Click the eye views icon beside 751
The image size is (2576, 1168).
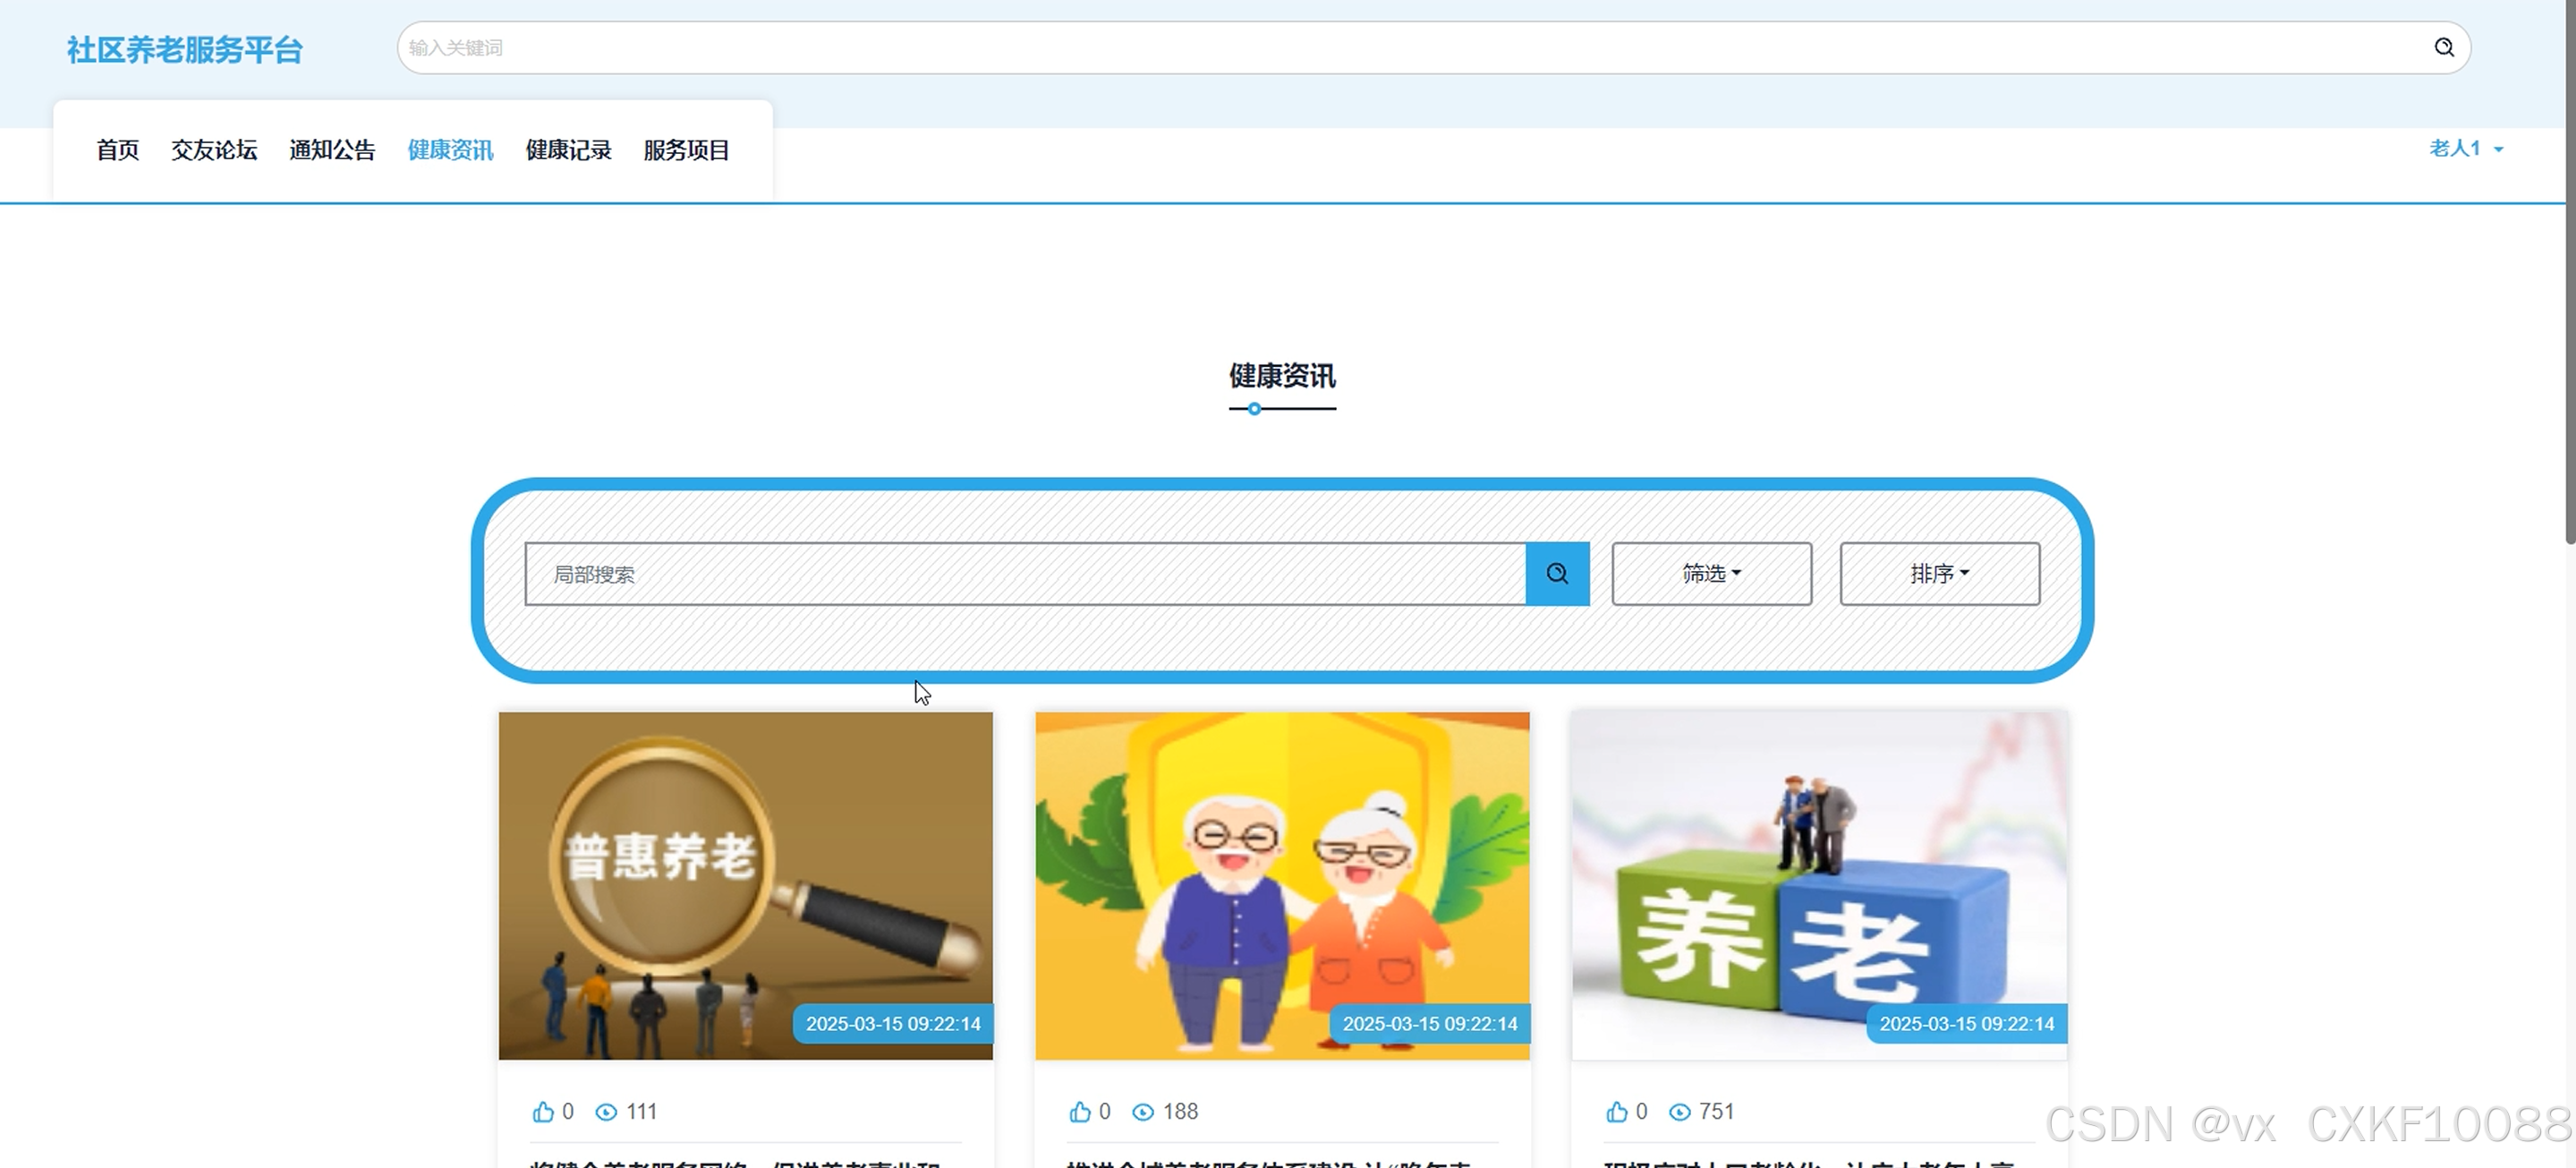coord(1680,1112)
